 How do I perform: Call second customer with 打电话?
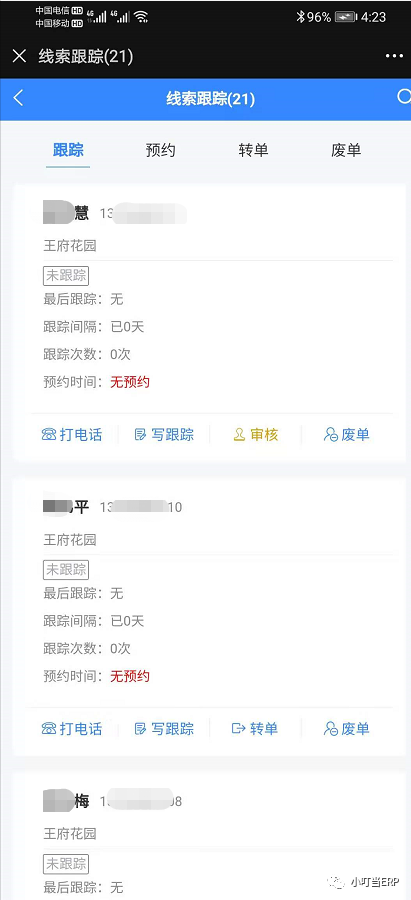coord(72,729)
